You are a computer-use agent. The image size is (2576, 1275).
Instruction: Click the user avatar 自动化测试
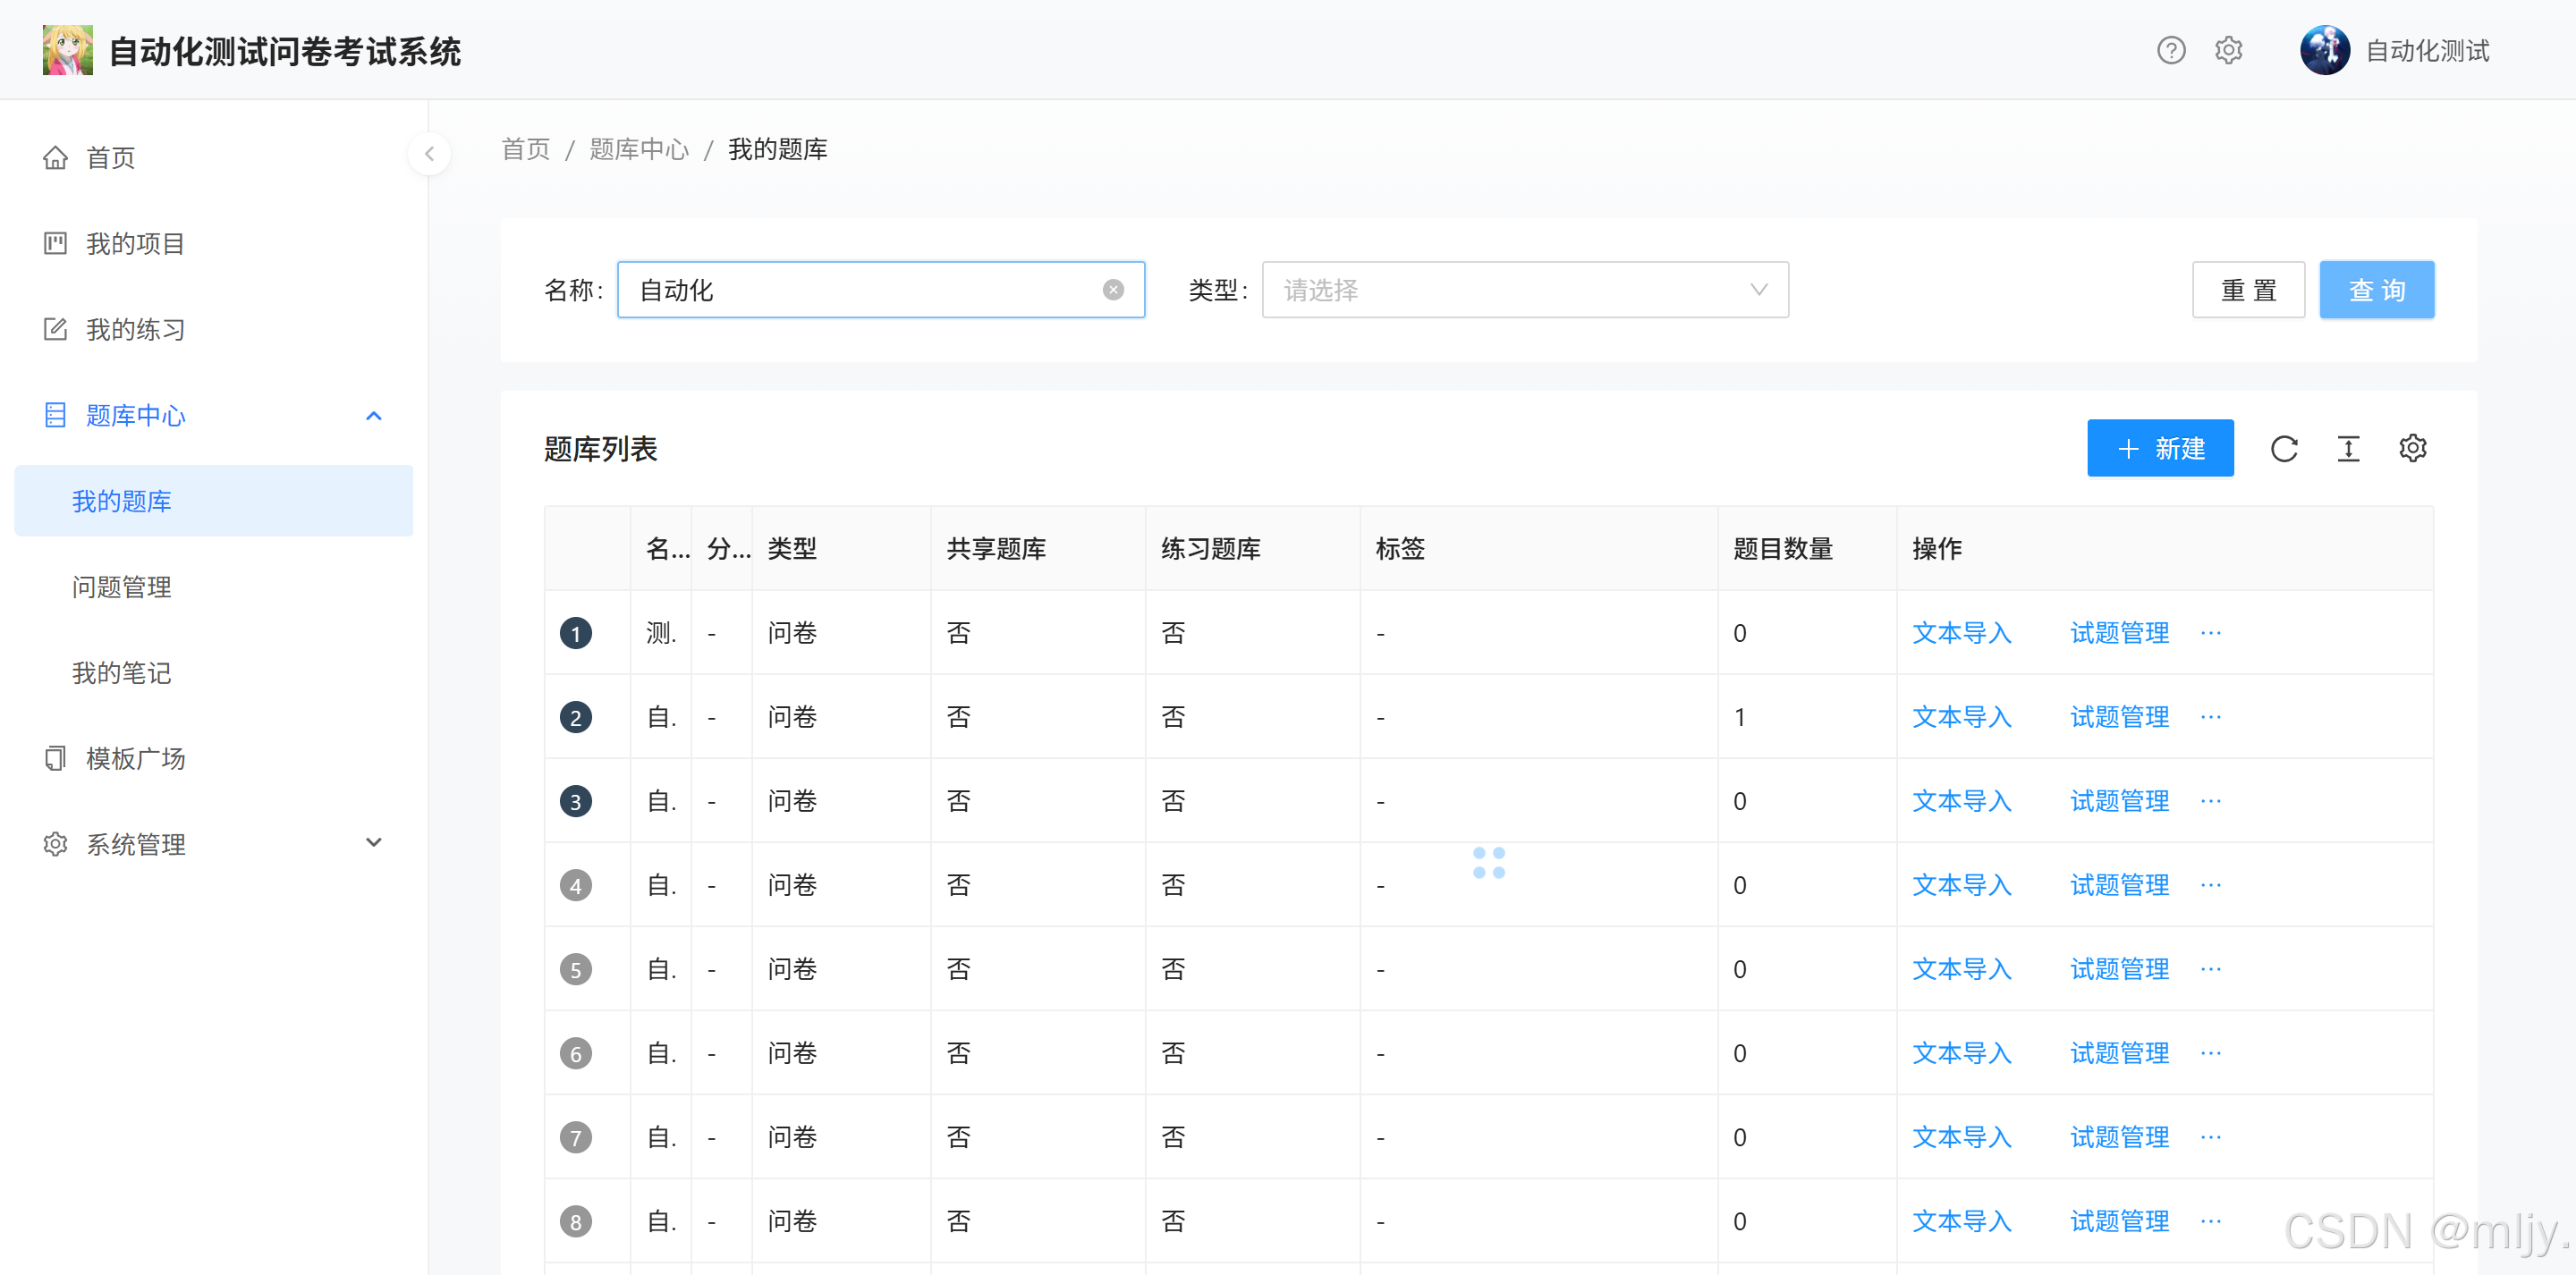click(2324, 50)
